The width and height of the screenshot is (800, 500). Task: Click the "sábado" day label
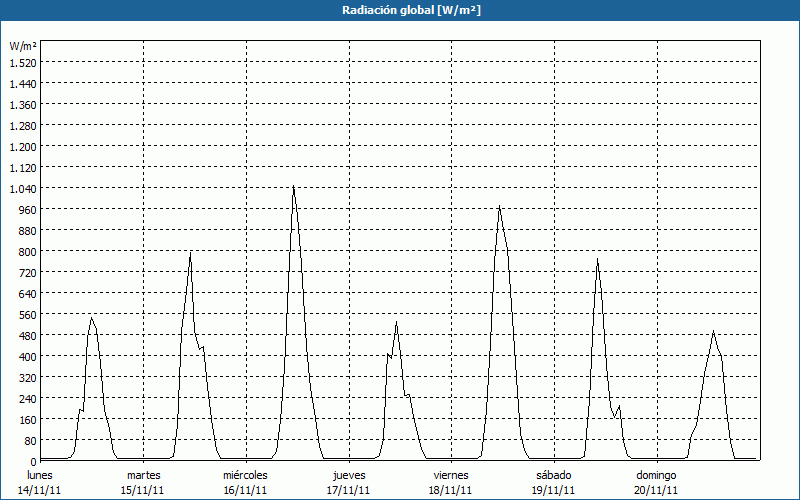tap(554, 475)
